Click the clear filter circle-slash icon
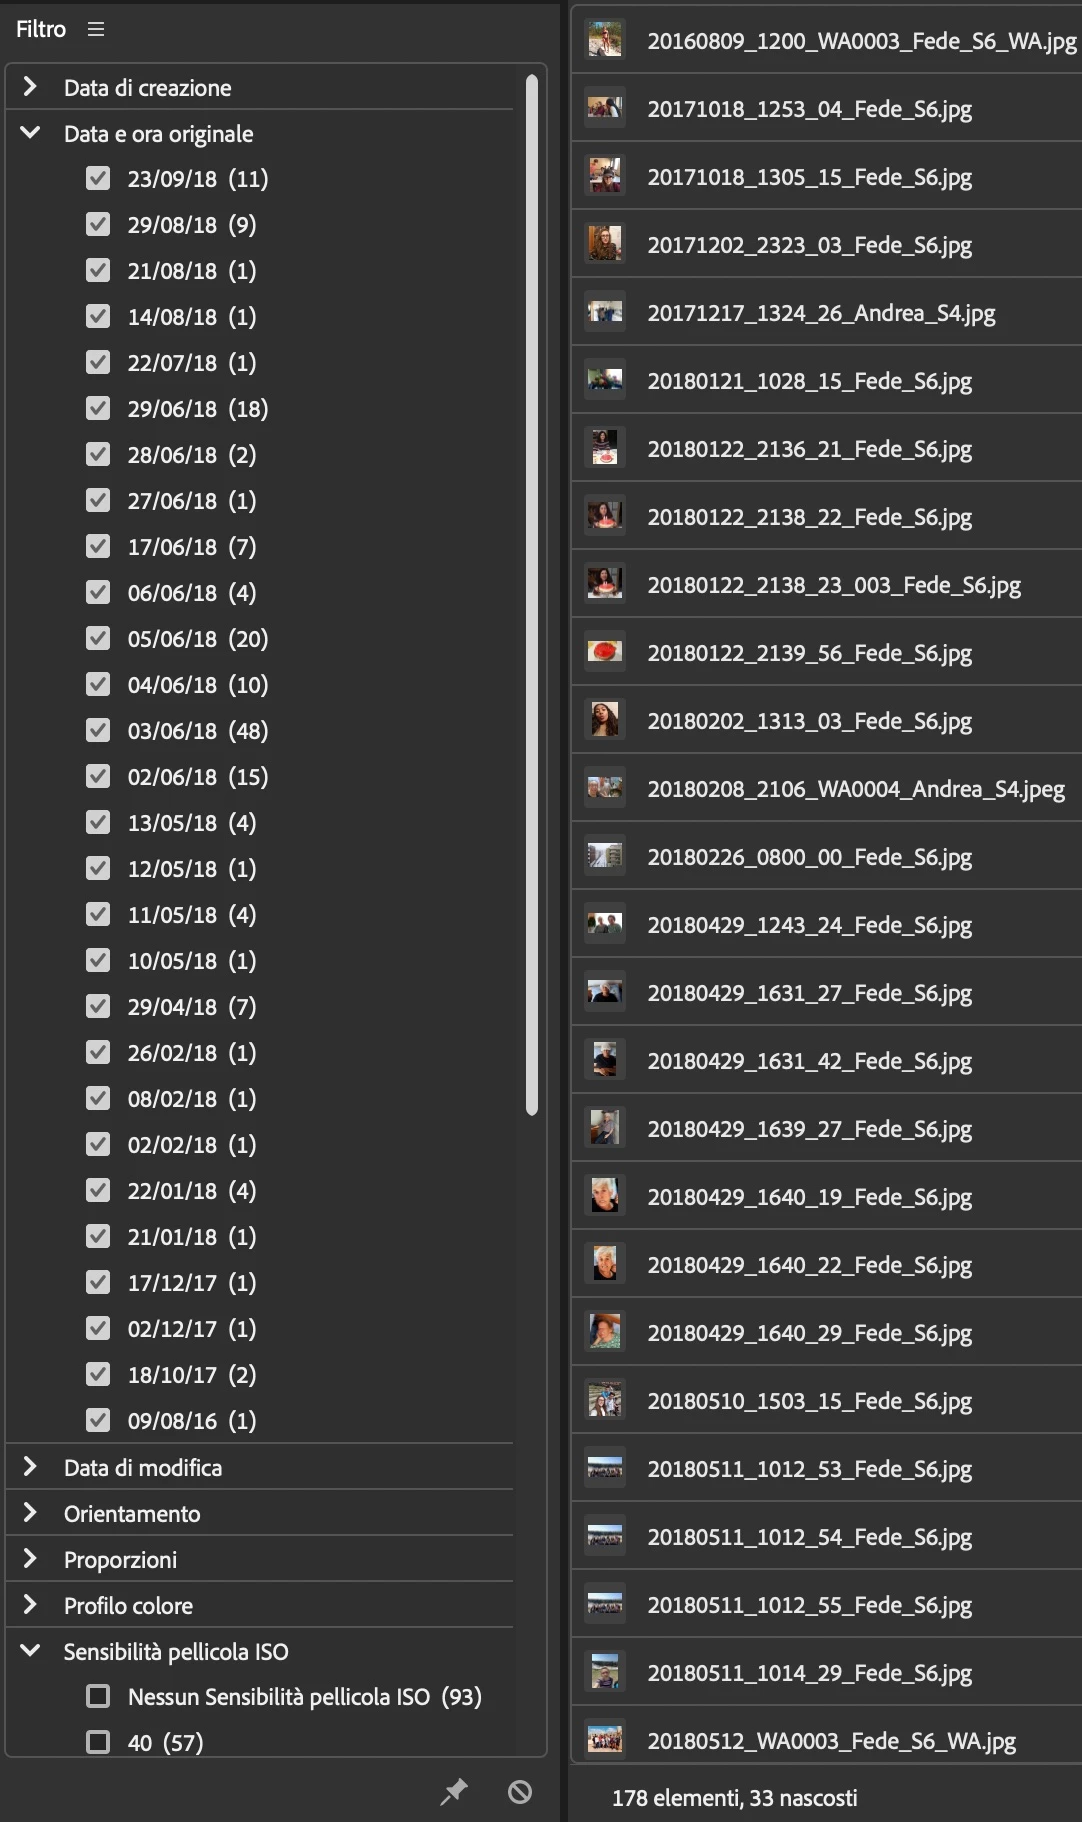 pyautogui.click(x=520, y=1791)
